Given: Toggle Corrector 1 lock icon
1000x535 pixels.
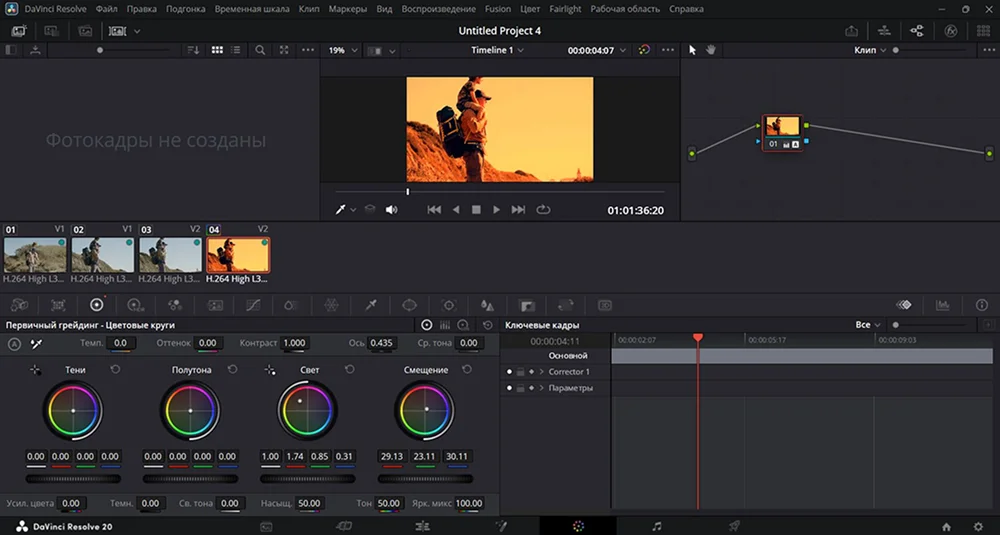Looking at the screenshot, I should click(x=520, y=372).
